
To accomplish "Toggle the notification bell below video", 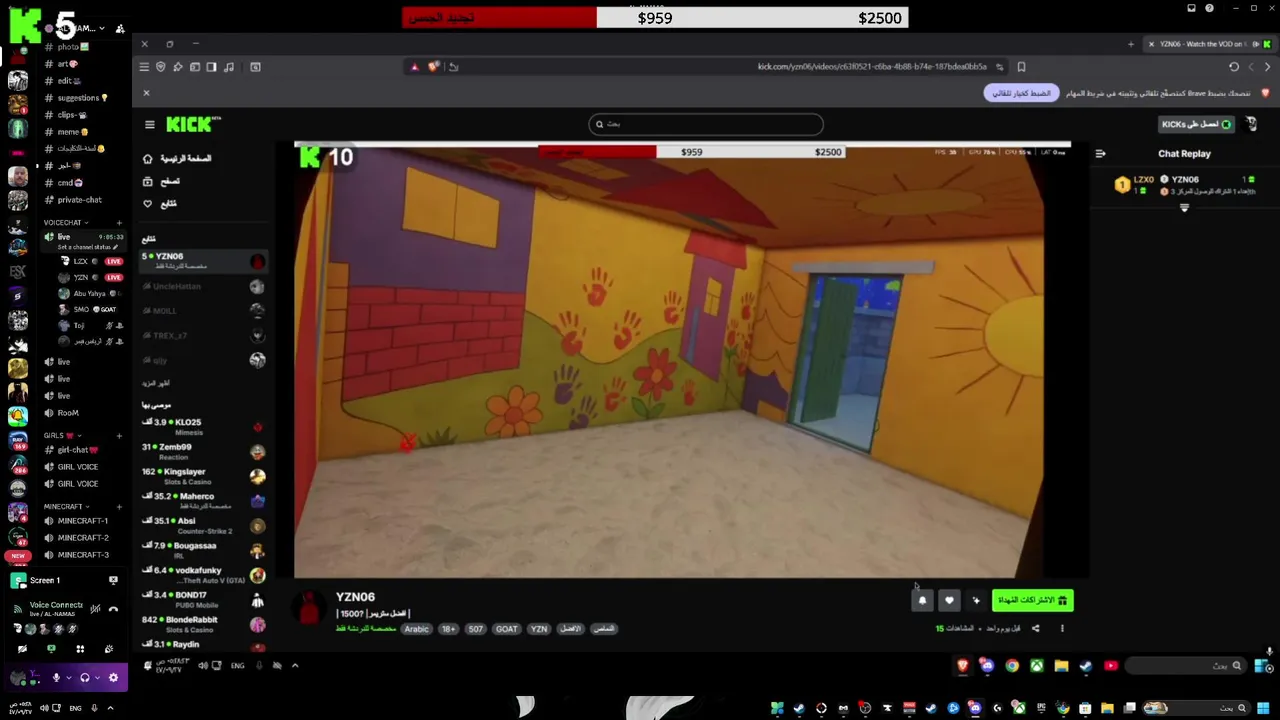I will pyautogui.click(x=922, y=600).
